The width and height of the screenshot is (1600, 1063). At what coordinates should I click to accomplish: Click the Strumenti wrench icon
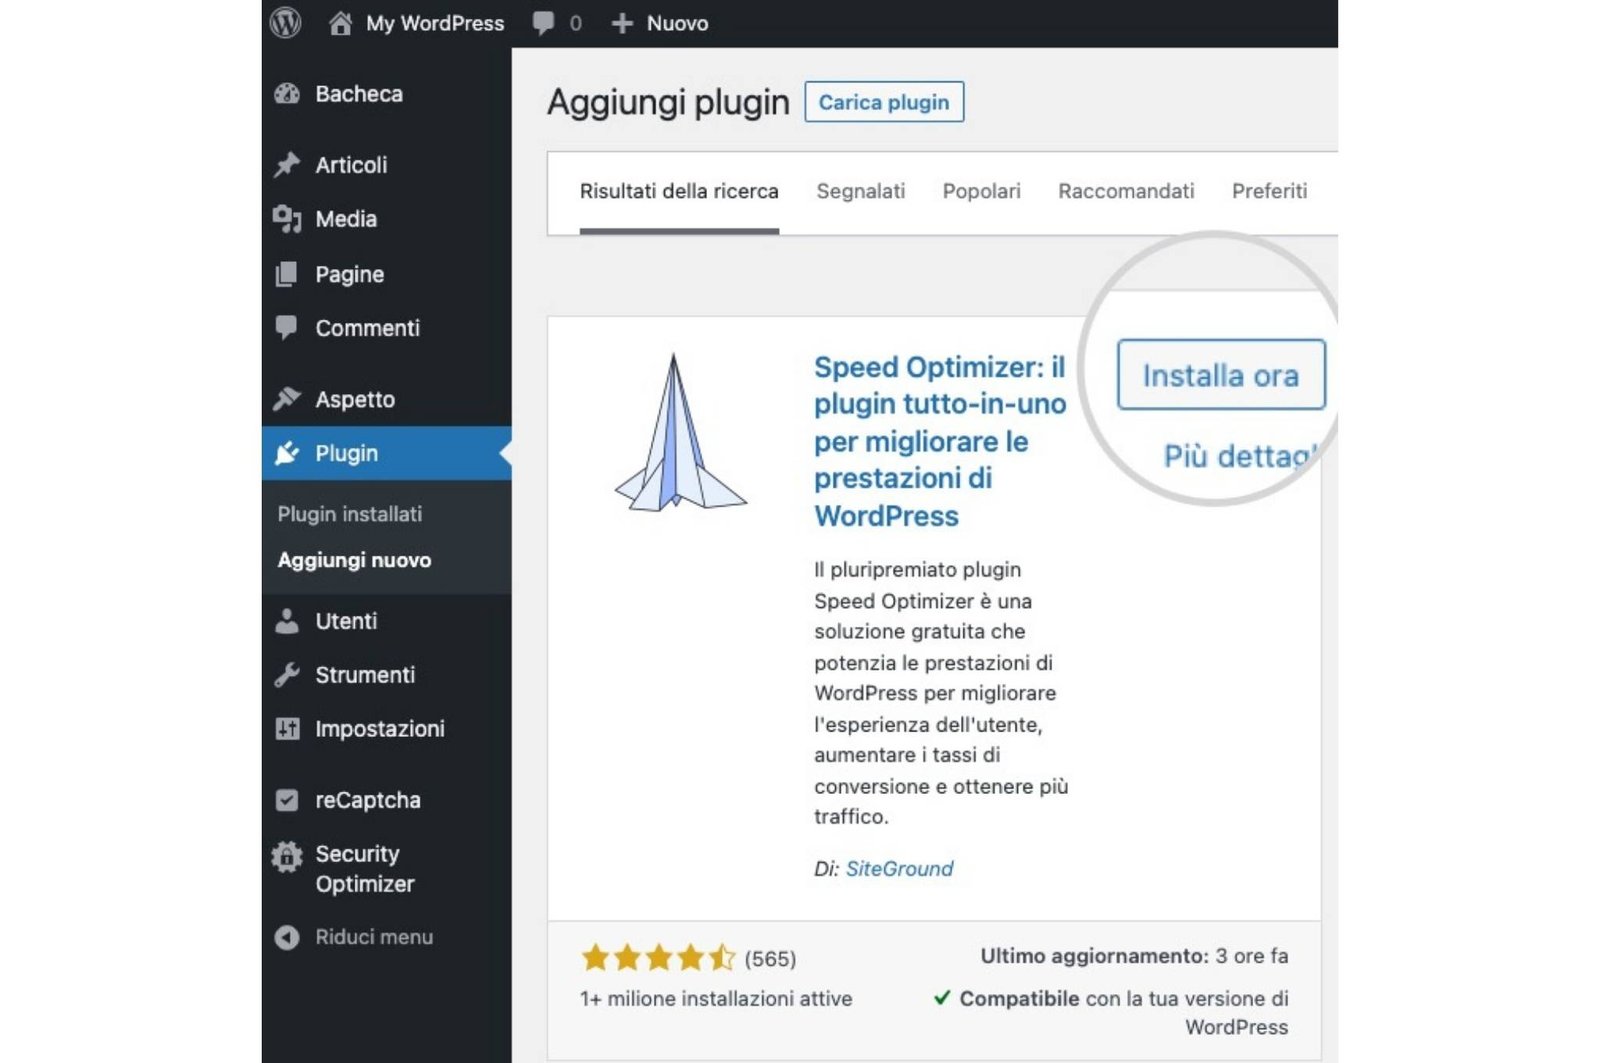click(x=287, y=675)
